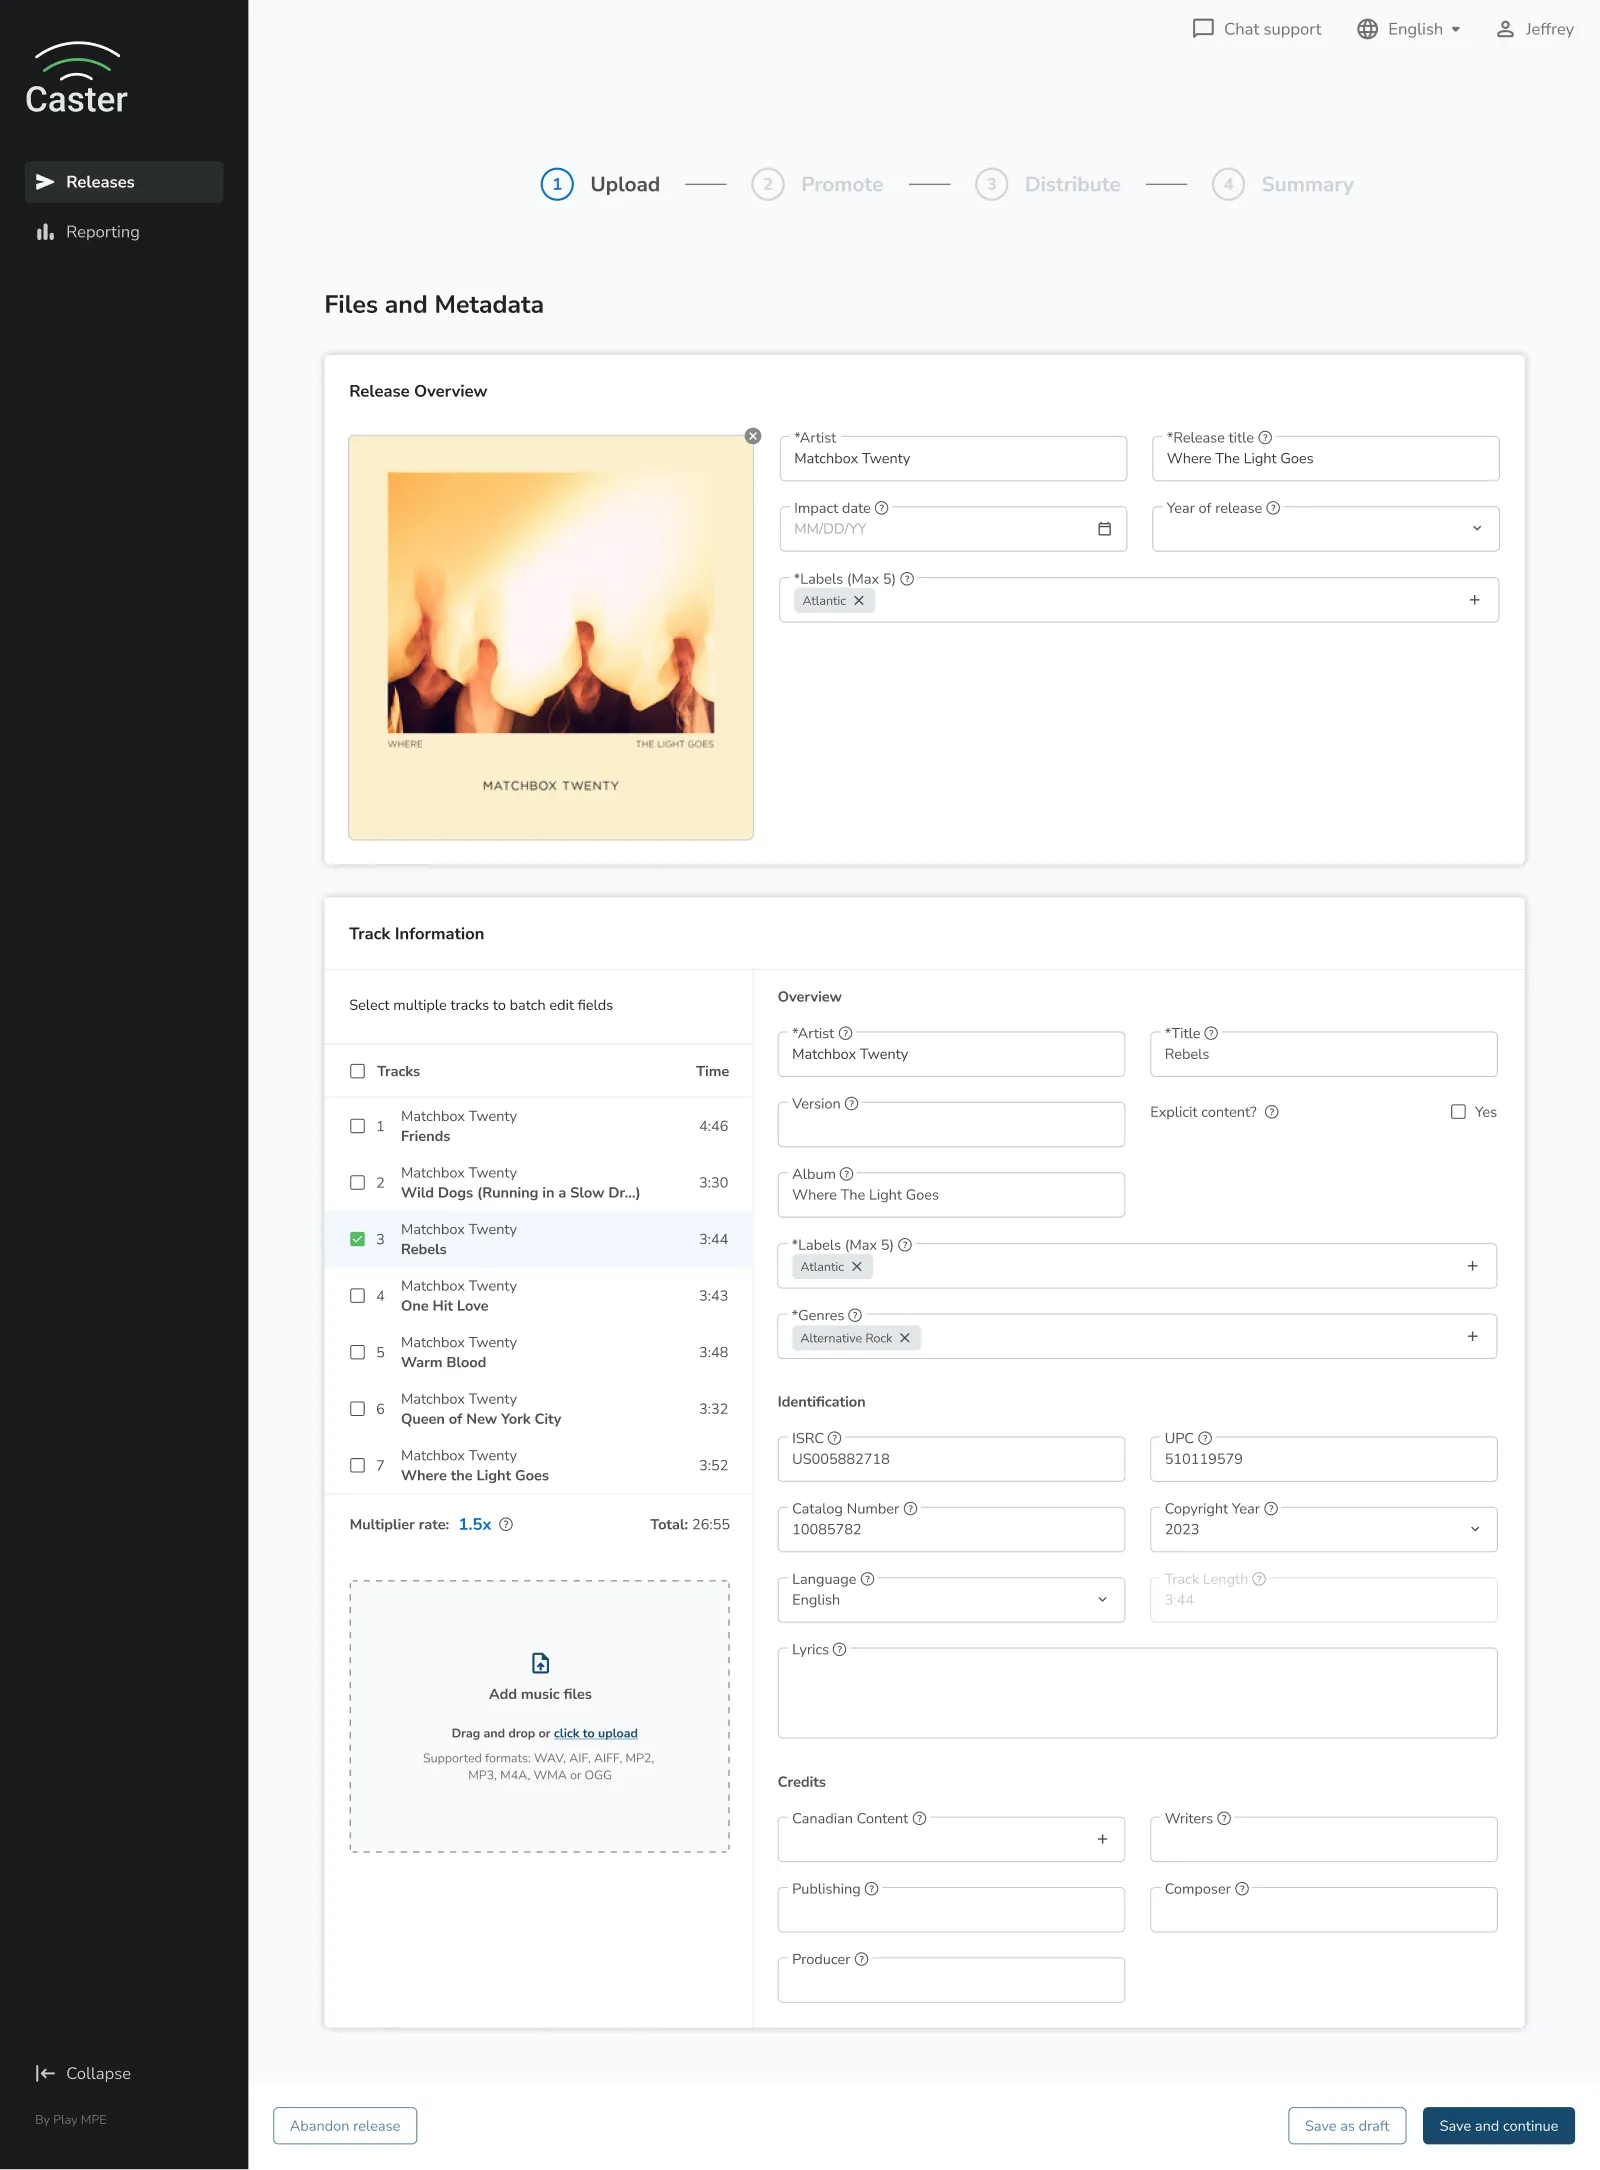
Task: Open the Impact date calendar picker
Action: pyautogui.click(x=1105, y=529)
